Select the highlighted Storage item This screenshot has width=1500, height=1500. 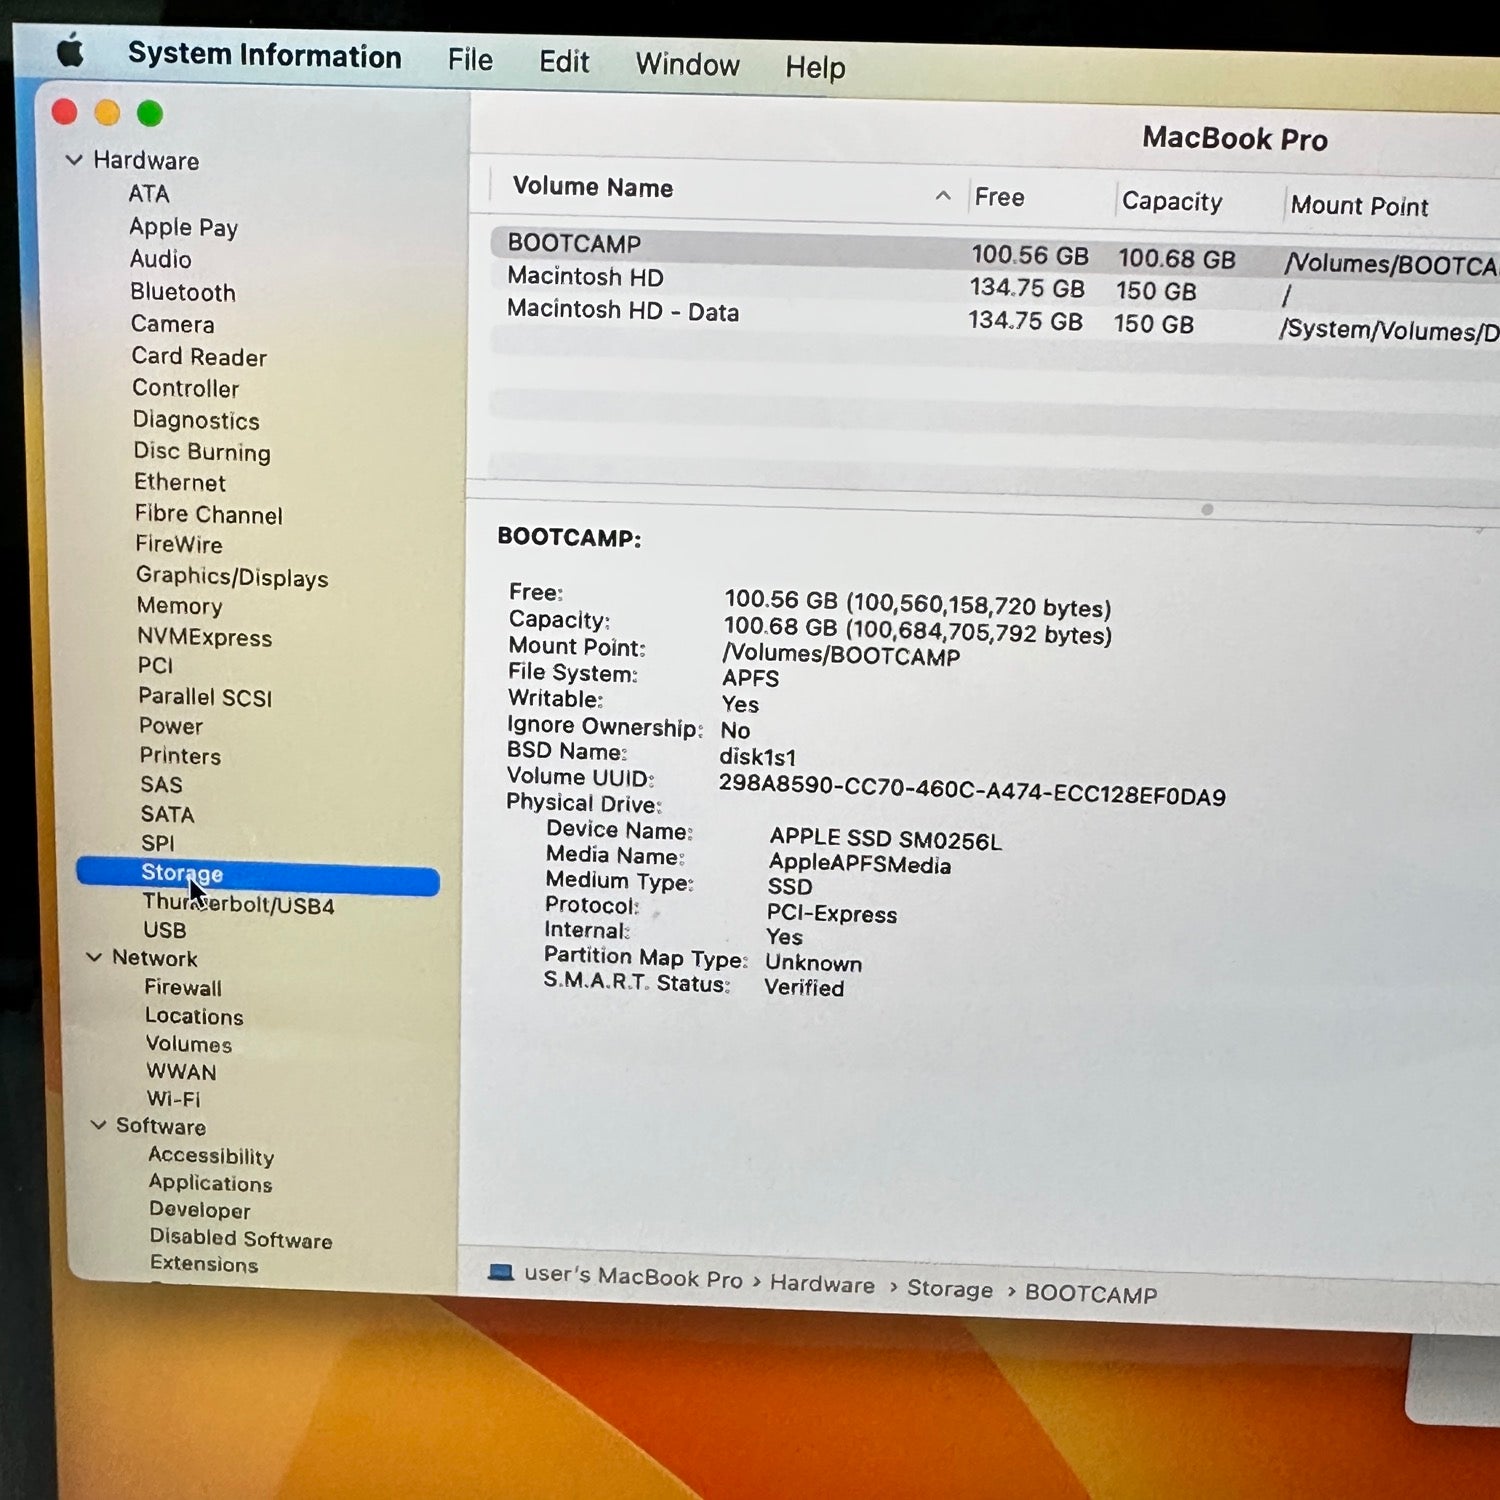(x=258, y=875)
